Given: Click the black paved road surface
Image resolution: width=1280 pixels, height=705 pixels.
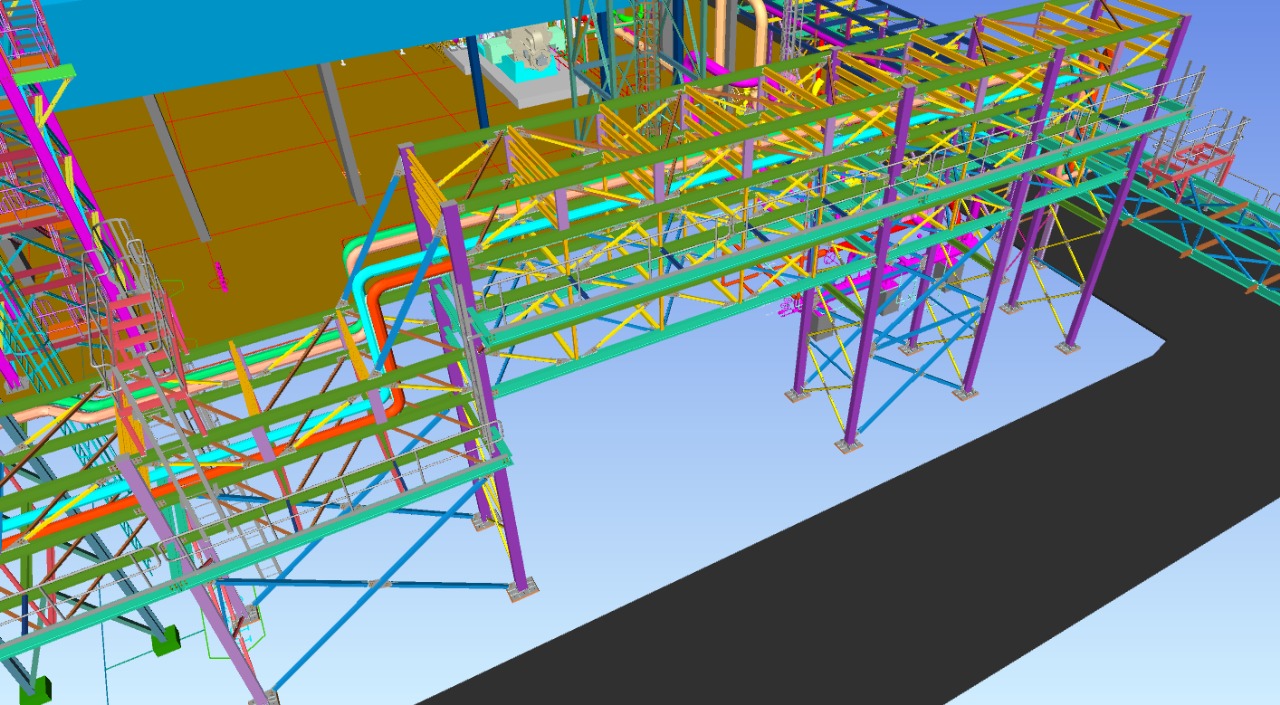Looking at the screenshot, I should click(900, 560).
